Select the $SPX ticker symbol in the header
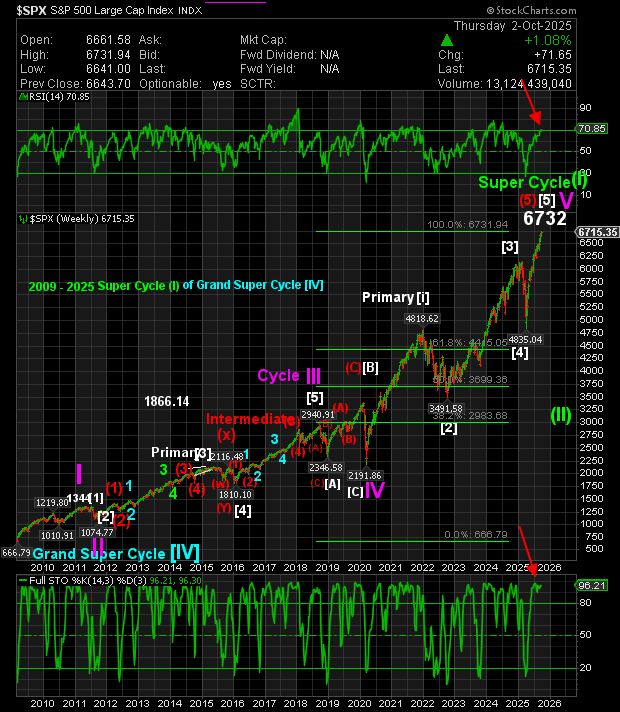This screenshot has width=620, height=712. (31, 10)
